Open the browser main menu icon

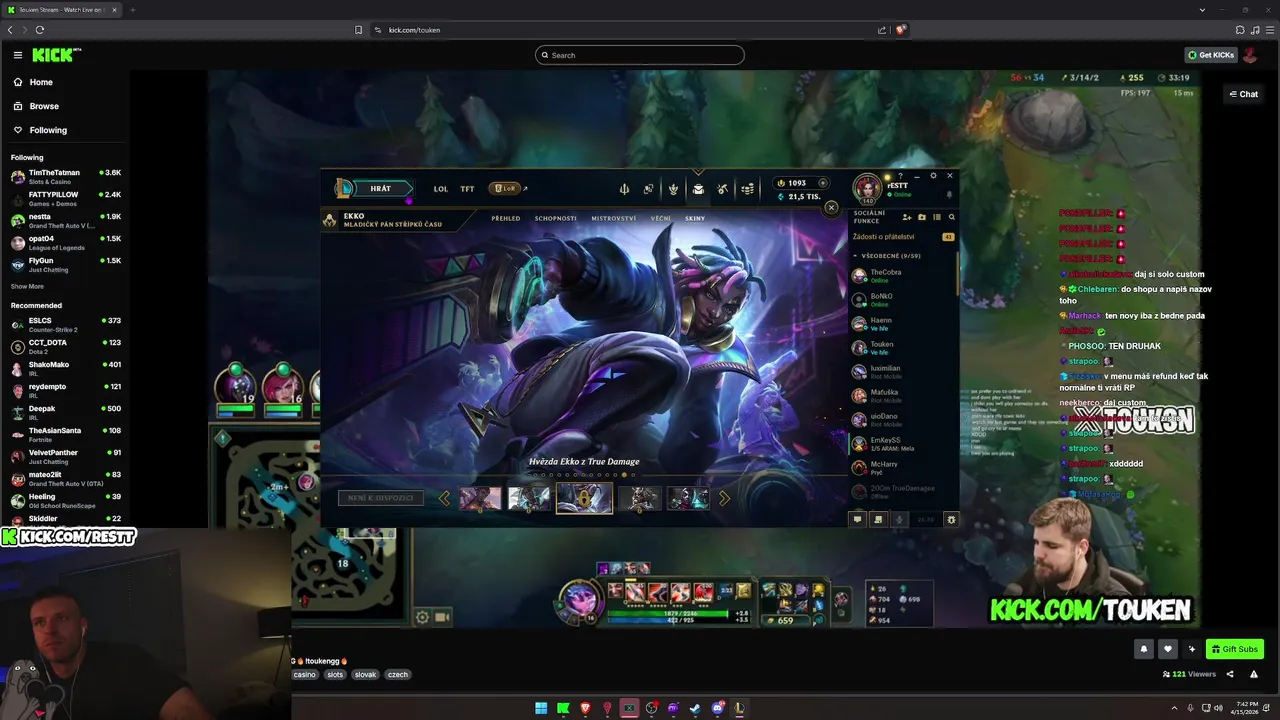pos(1270,30)
